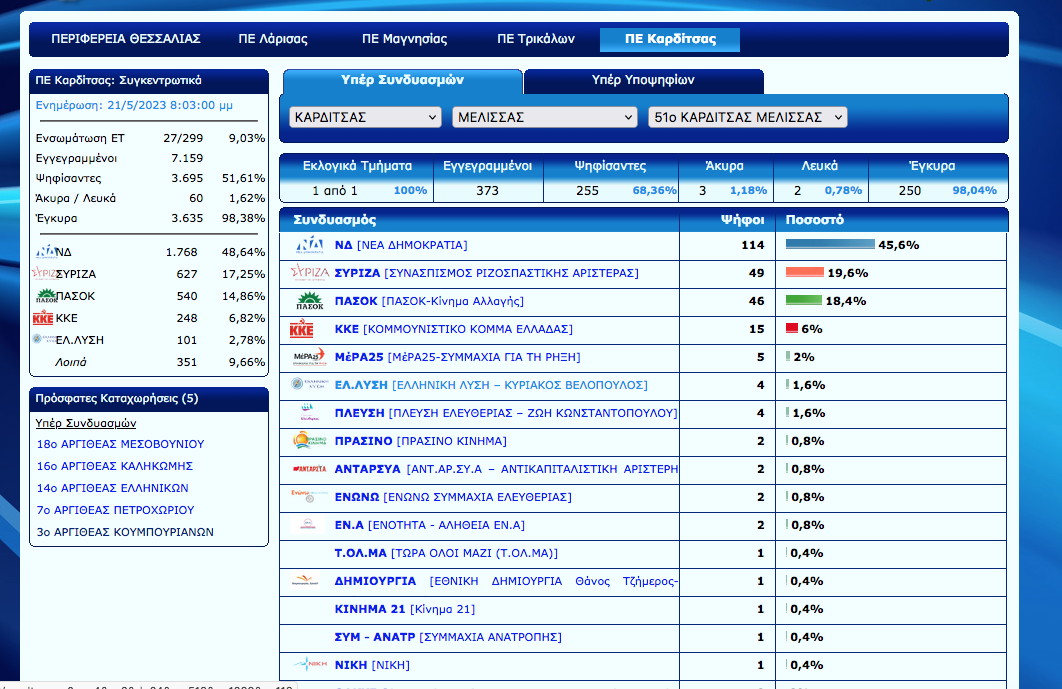Go to the ΠΕ Τρικάλων tab

[536, 39]
